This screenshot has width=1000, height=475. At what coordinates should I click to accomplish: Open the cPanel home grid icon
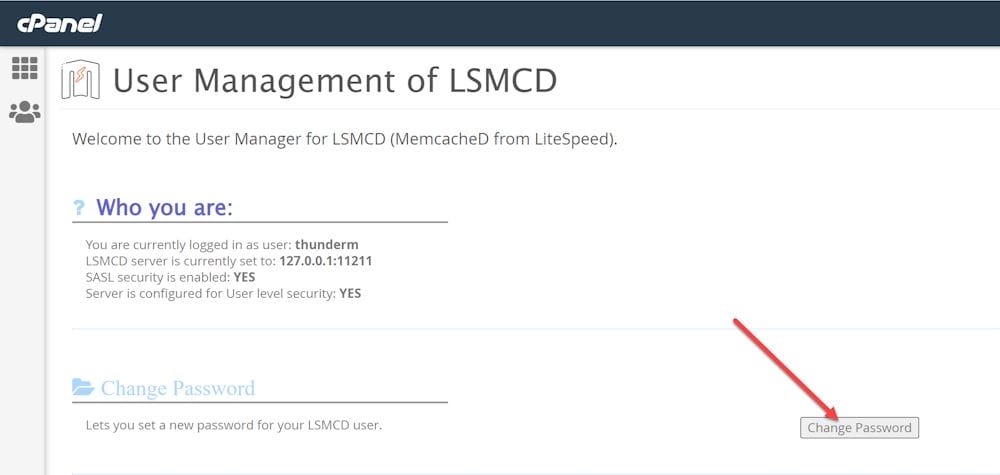(x=25, y=68)
